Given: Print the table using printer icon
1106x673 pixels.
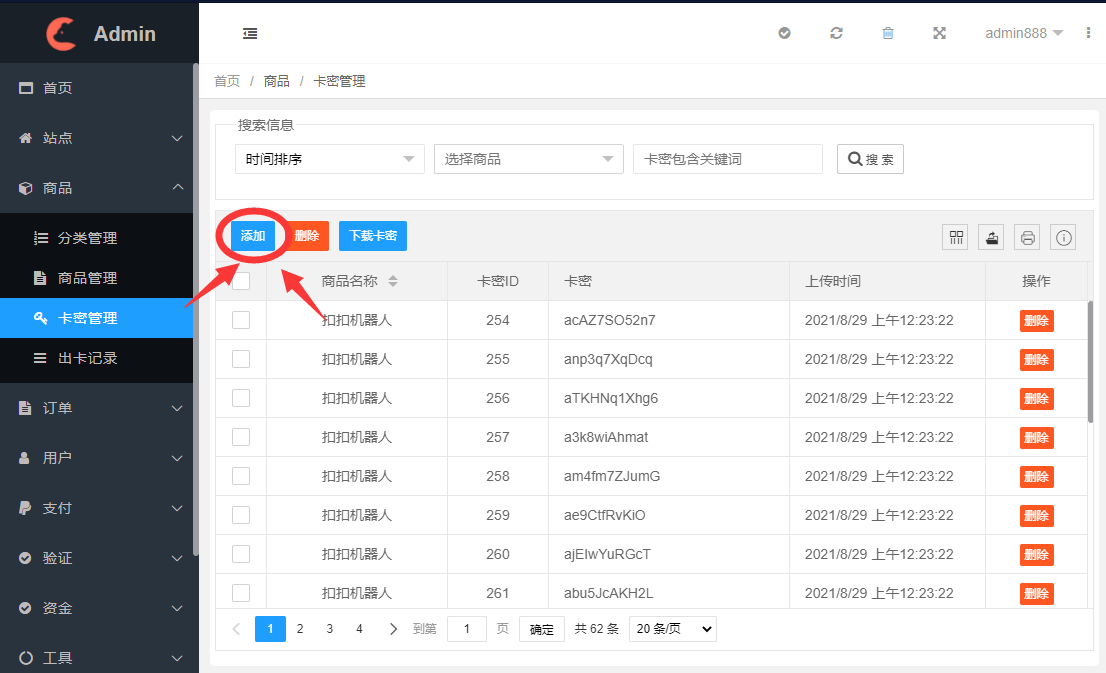Looking at the screenshot, I should pyautogui.click(x=1027, y=238).
